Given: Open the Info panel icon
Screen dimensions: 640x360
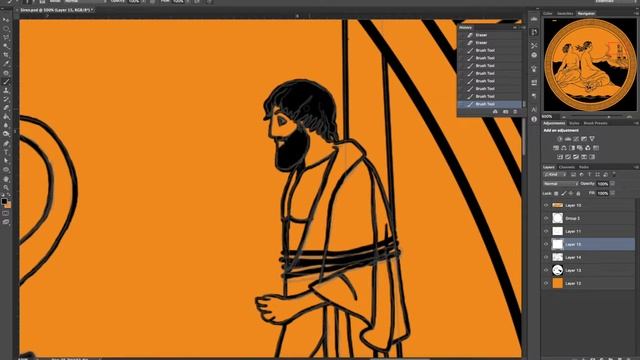Looking at the screenshot, I should point(534,119).
